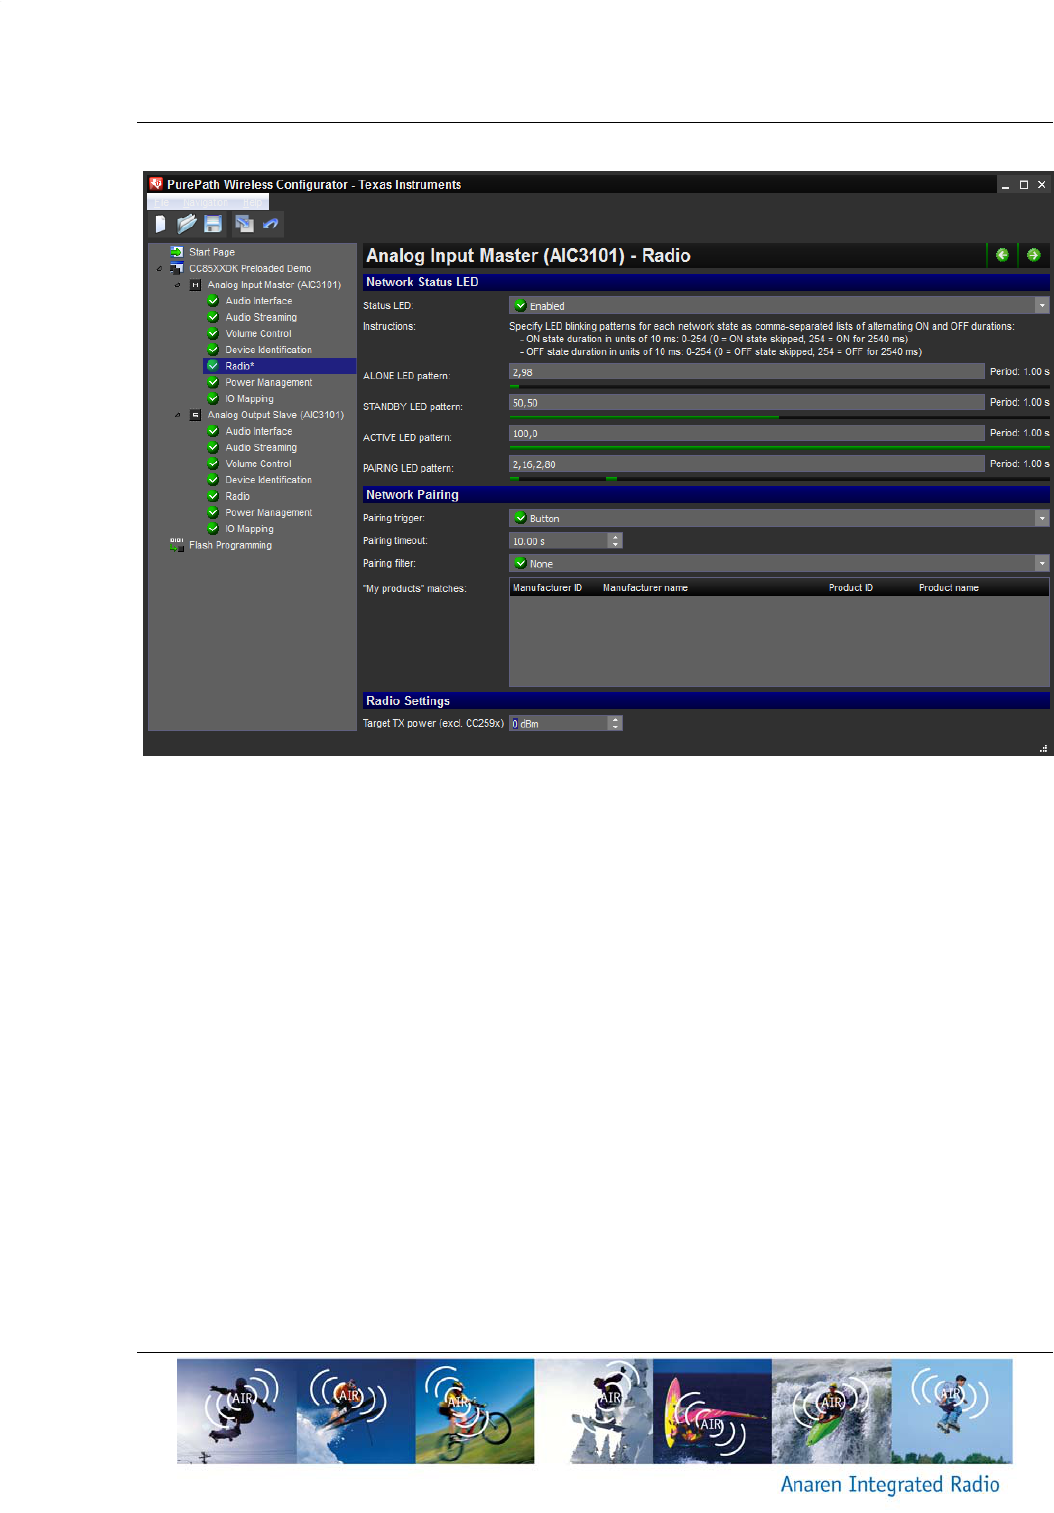Screen dimensions: 1054x1513
Task: Click the Radio Settings section header
Action: 706,701
